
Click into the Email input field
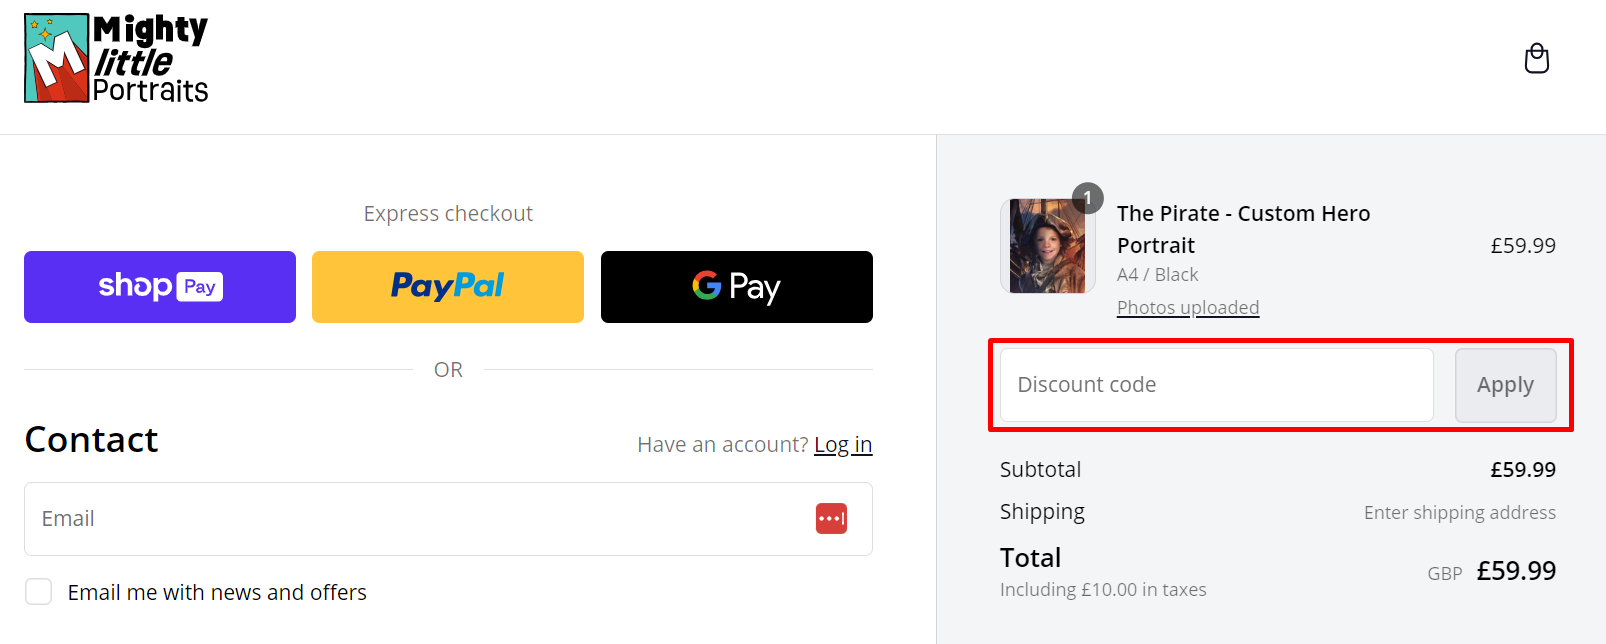coord(420,519)
